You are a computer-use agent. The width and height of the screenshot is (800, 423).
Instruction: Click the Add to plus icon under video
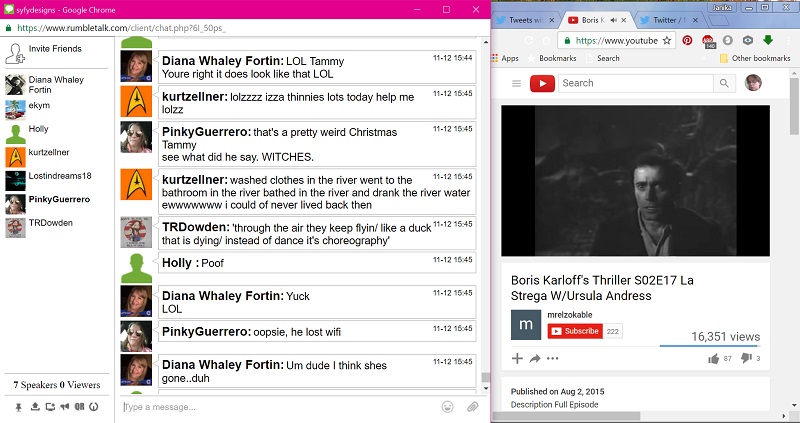517,358
